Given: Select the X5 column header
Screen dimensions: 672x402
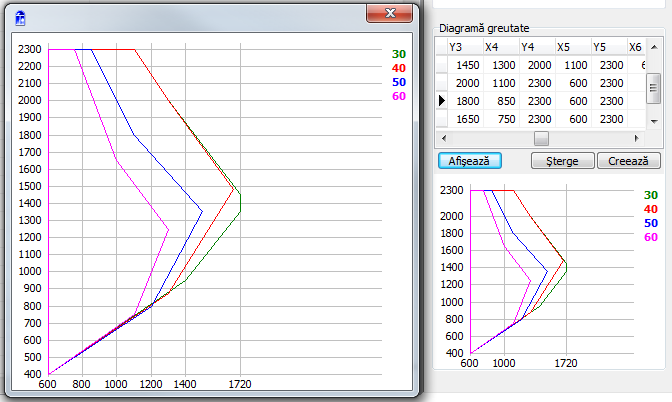Looking at the screenshot, I should [573, 47].
